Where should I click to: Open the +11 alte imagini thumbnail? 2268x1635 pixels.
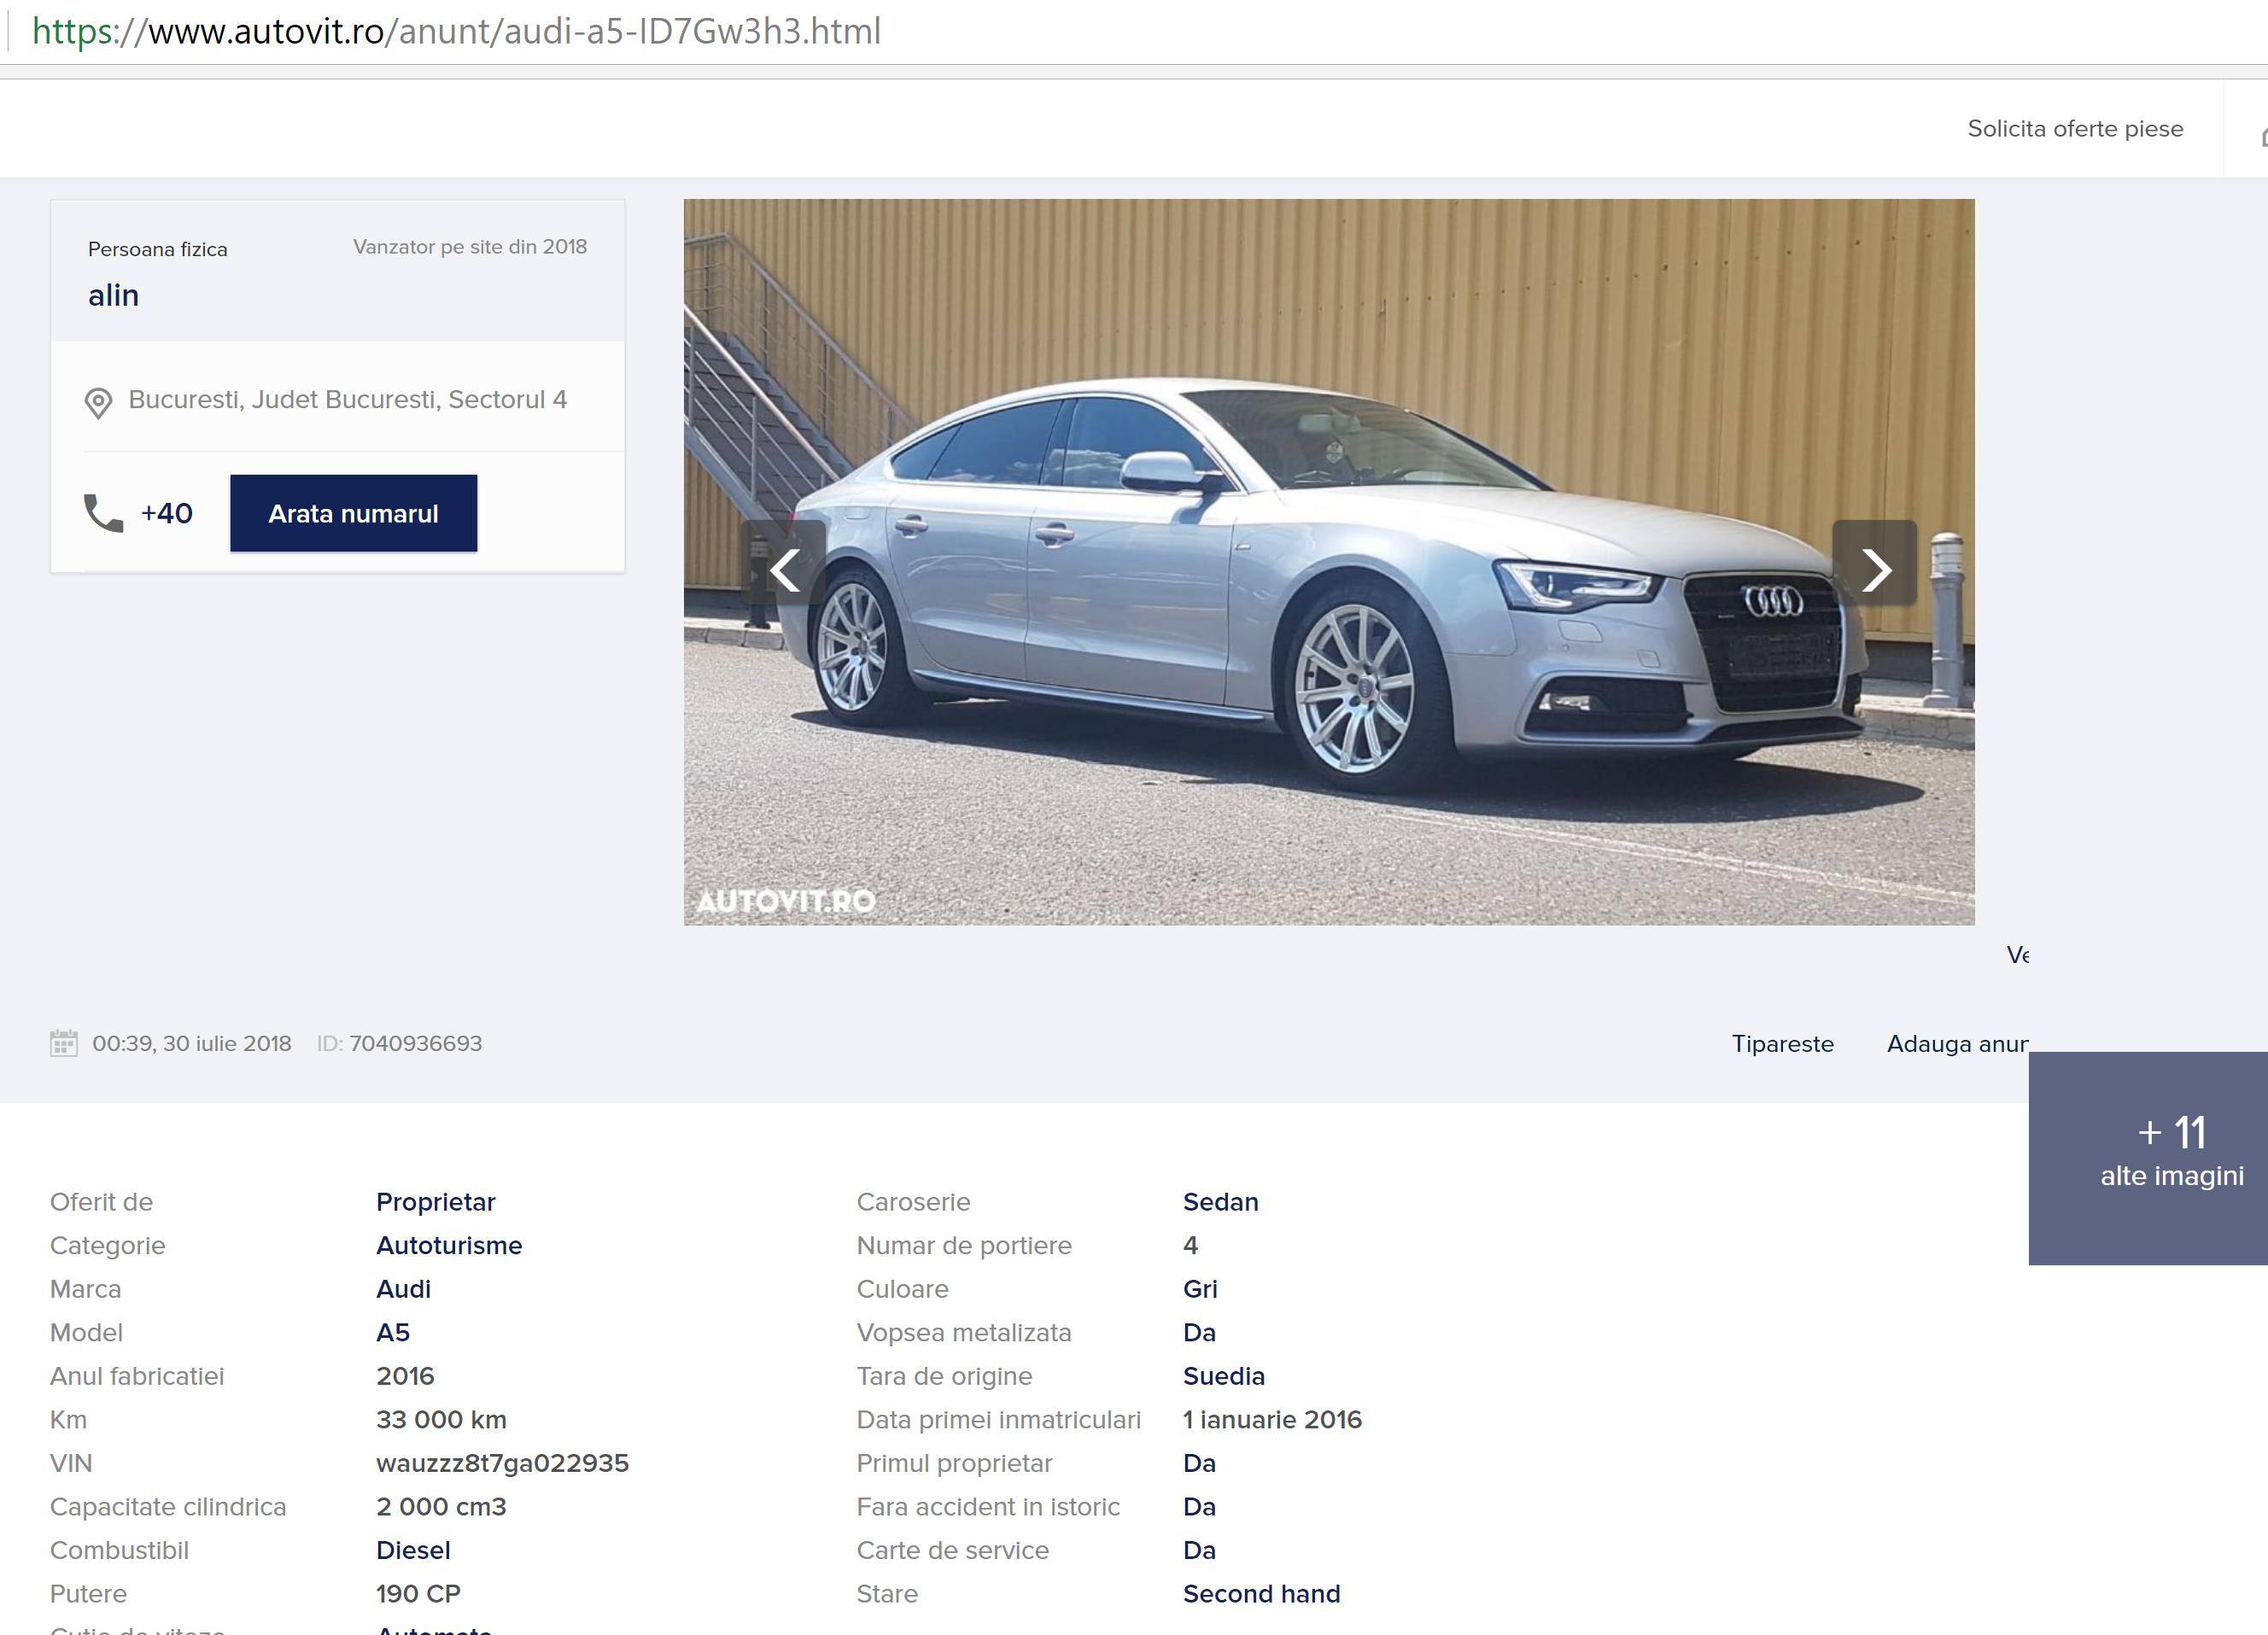click(x=2148, y=1158)
